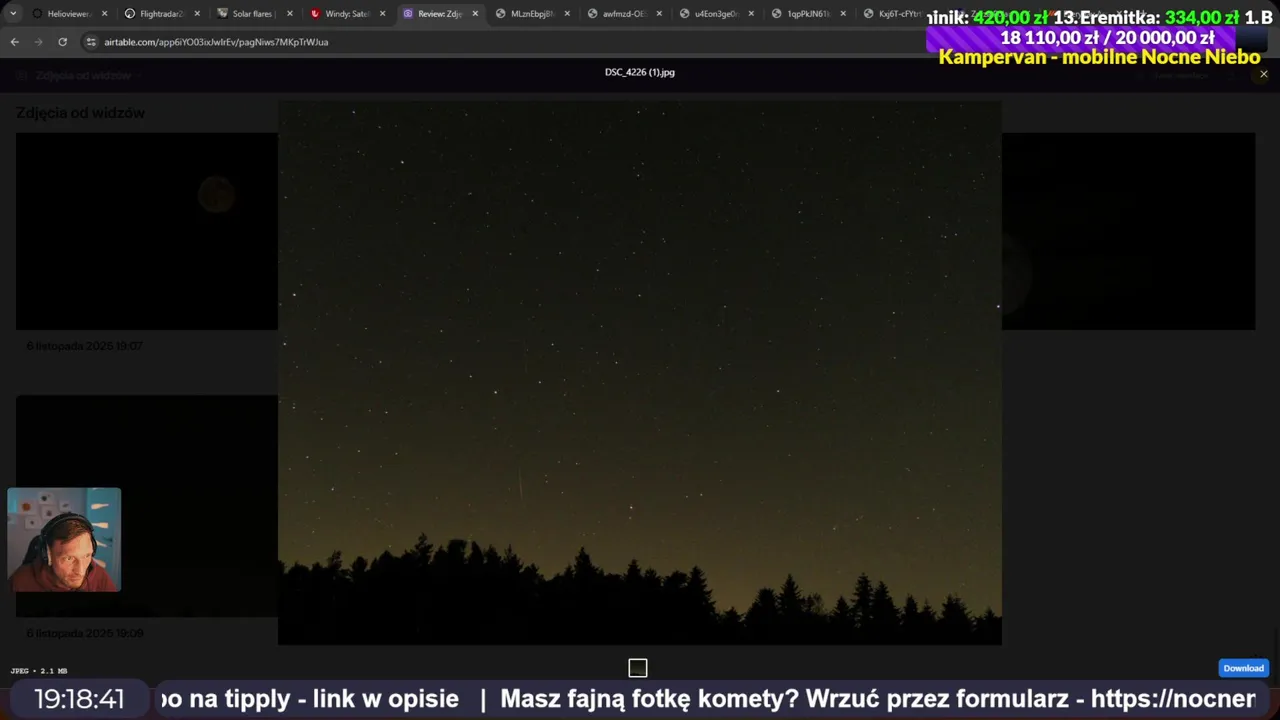Viewport: 1280px width, 720px height.
Task: Switch to the Windy: Satellite tab
Action: tap(343, 14)
